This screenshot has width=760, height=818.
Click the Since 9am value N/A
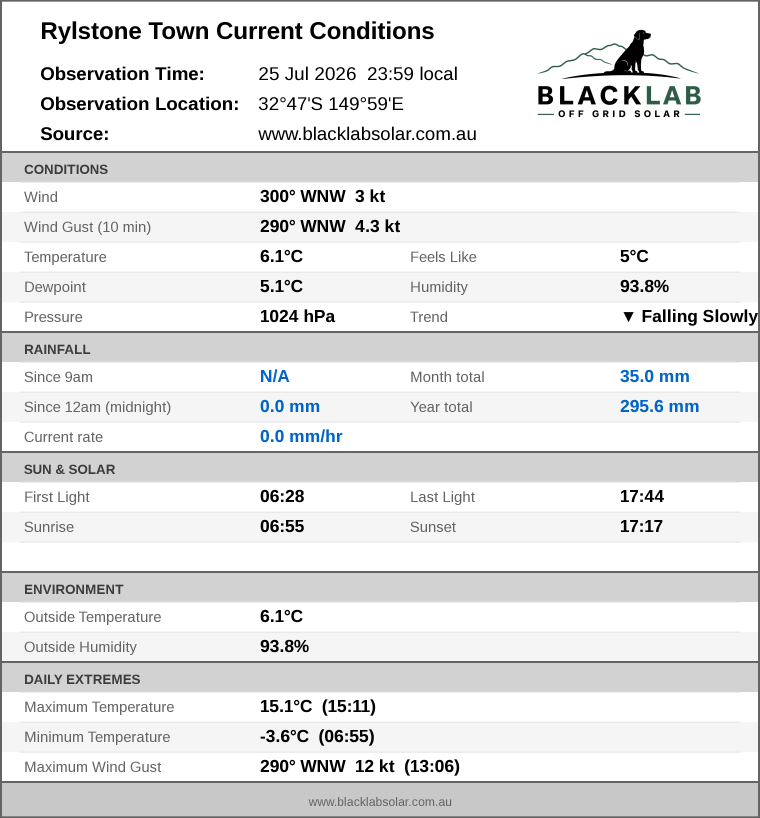click(274, 376)
